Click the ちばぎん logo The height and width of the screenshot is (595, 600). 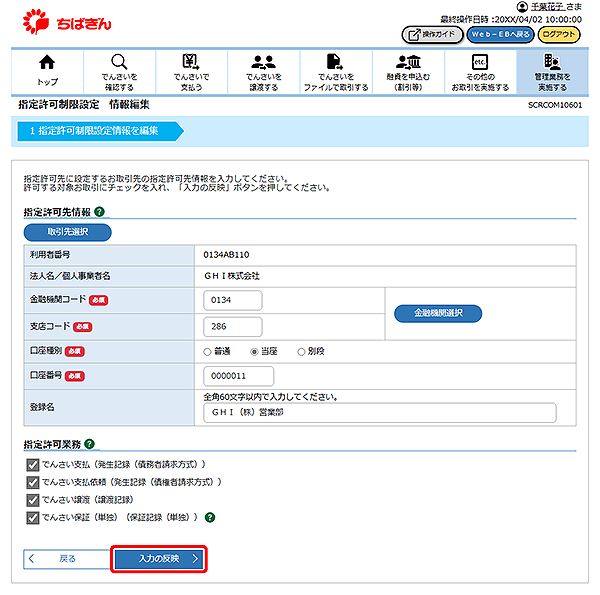pos(67,23)
